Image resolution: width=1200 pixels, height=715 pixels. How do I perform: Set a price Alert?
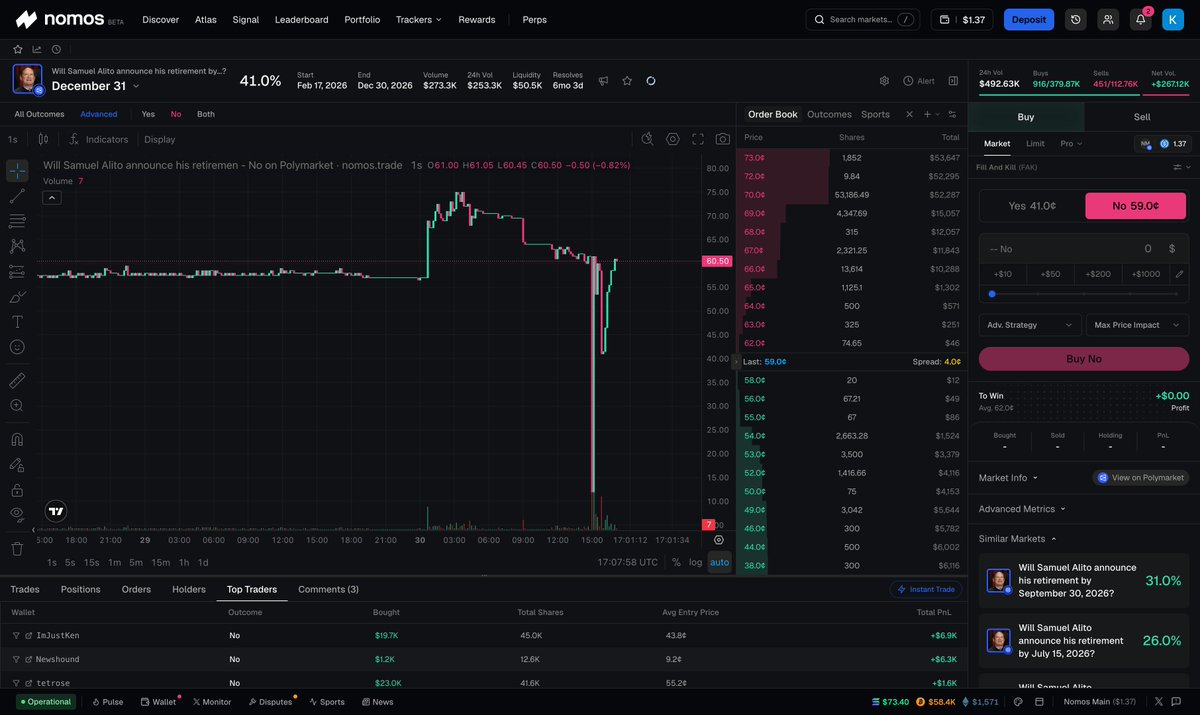[x=918, y=81]
